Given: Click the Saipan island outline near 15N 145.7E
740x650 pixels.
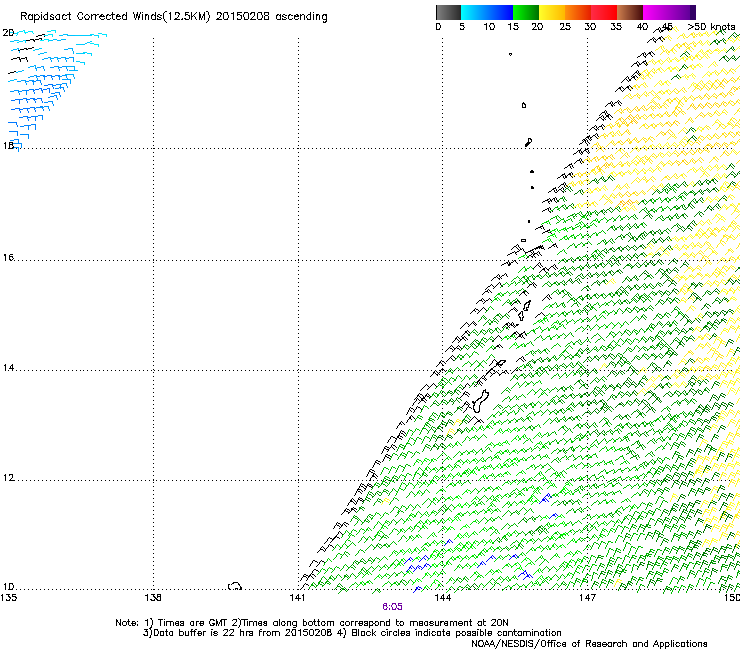Looking at the screenshot, I should click(x=527, y=306).
